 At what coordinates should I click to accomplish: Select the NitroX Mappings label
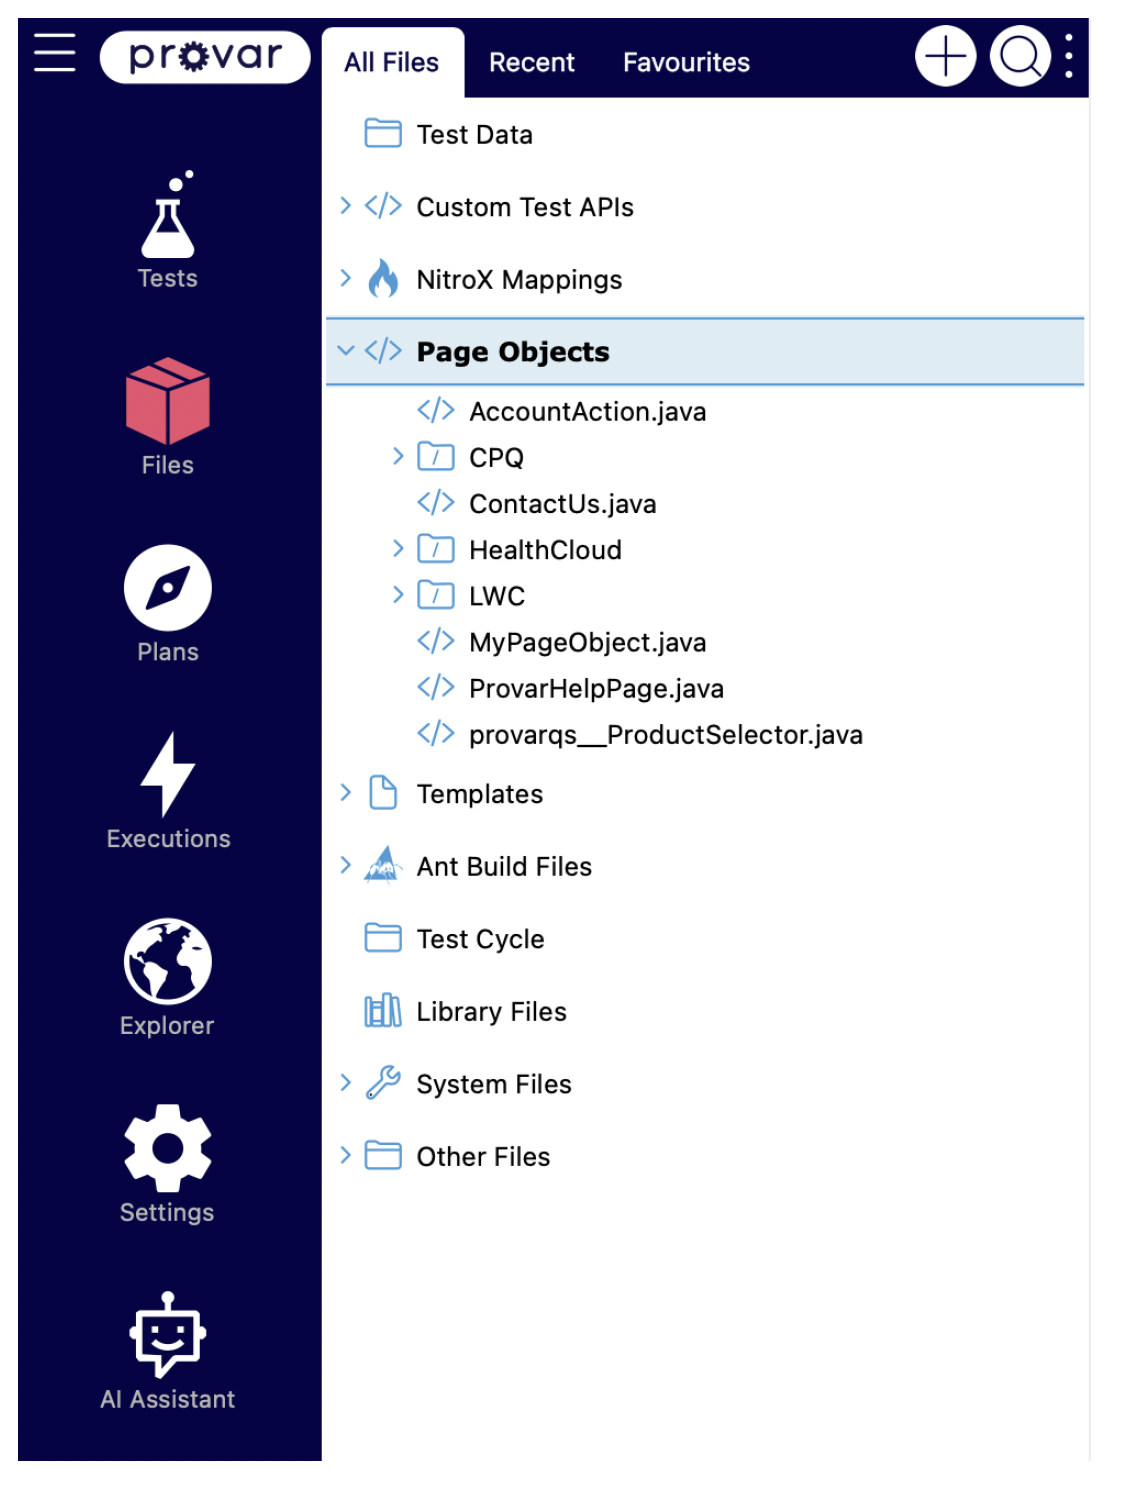[520, 280]
